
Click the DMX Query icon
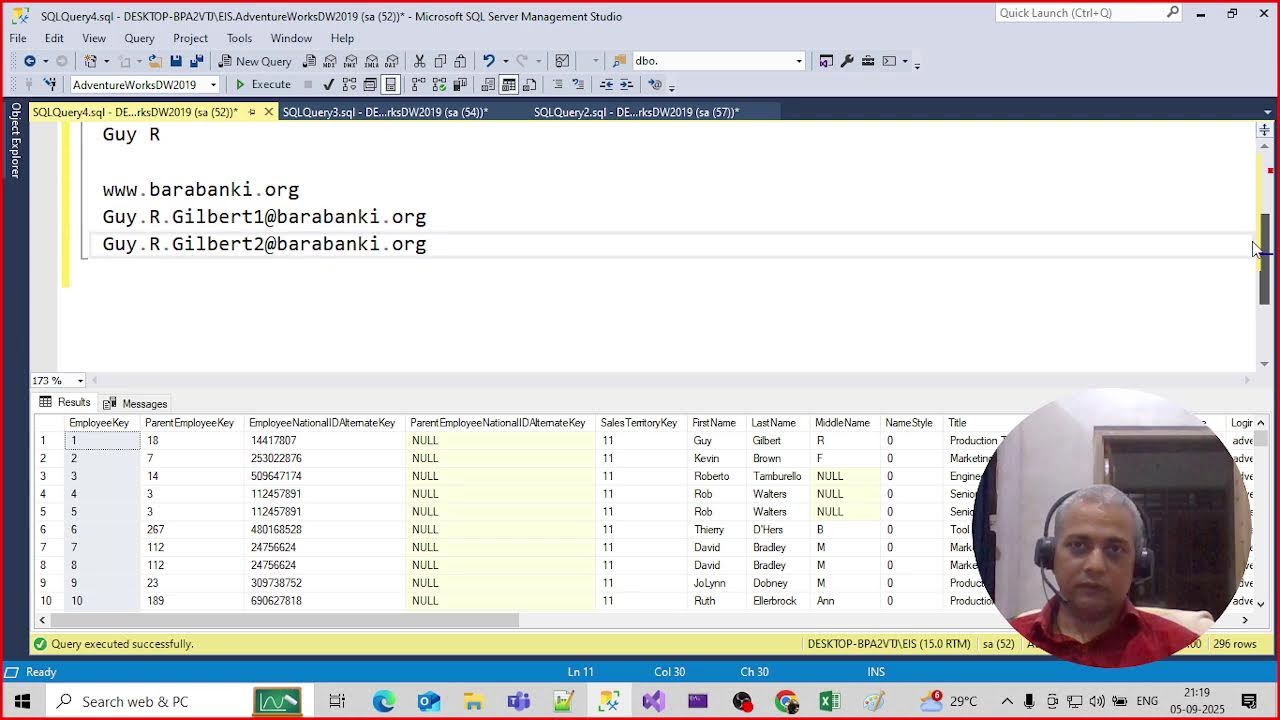350,61
